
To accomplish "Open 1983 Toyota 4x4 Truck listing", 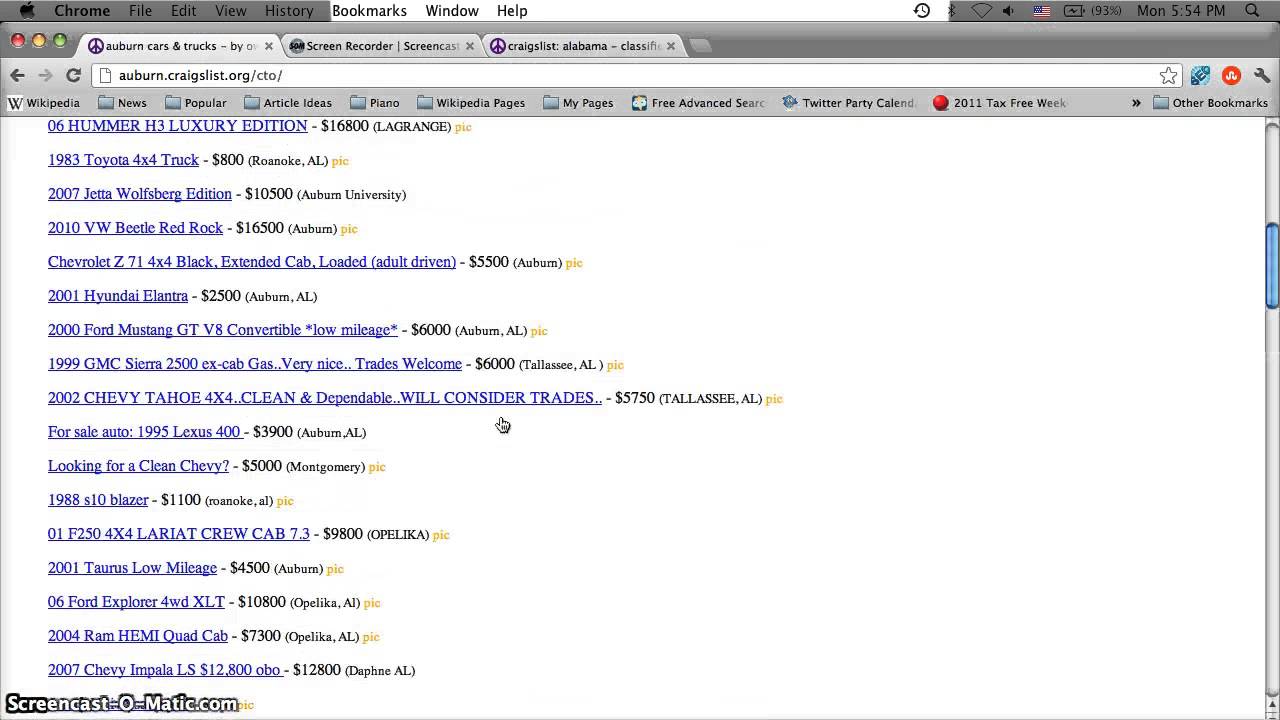I will [x=123, y=160].
